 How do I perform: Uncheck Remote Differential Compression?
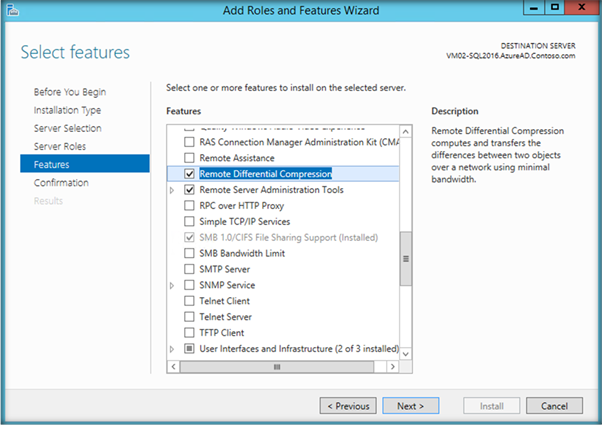pos(190,173)
